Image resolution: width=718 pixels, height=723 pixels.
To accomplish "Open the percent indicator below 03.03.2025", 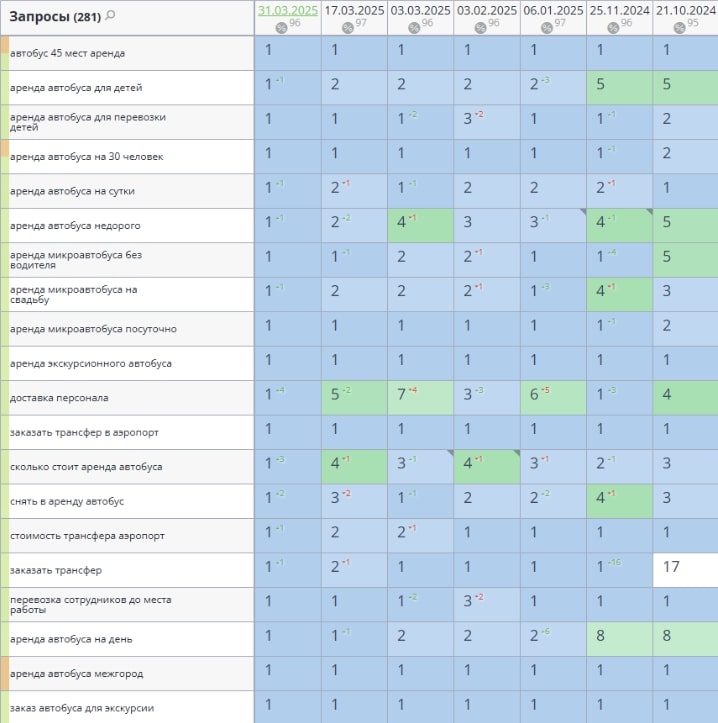I will coord(413,25).
